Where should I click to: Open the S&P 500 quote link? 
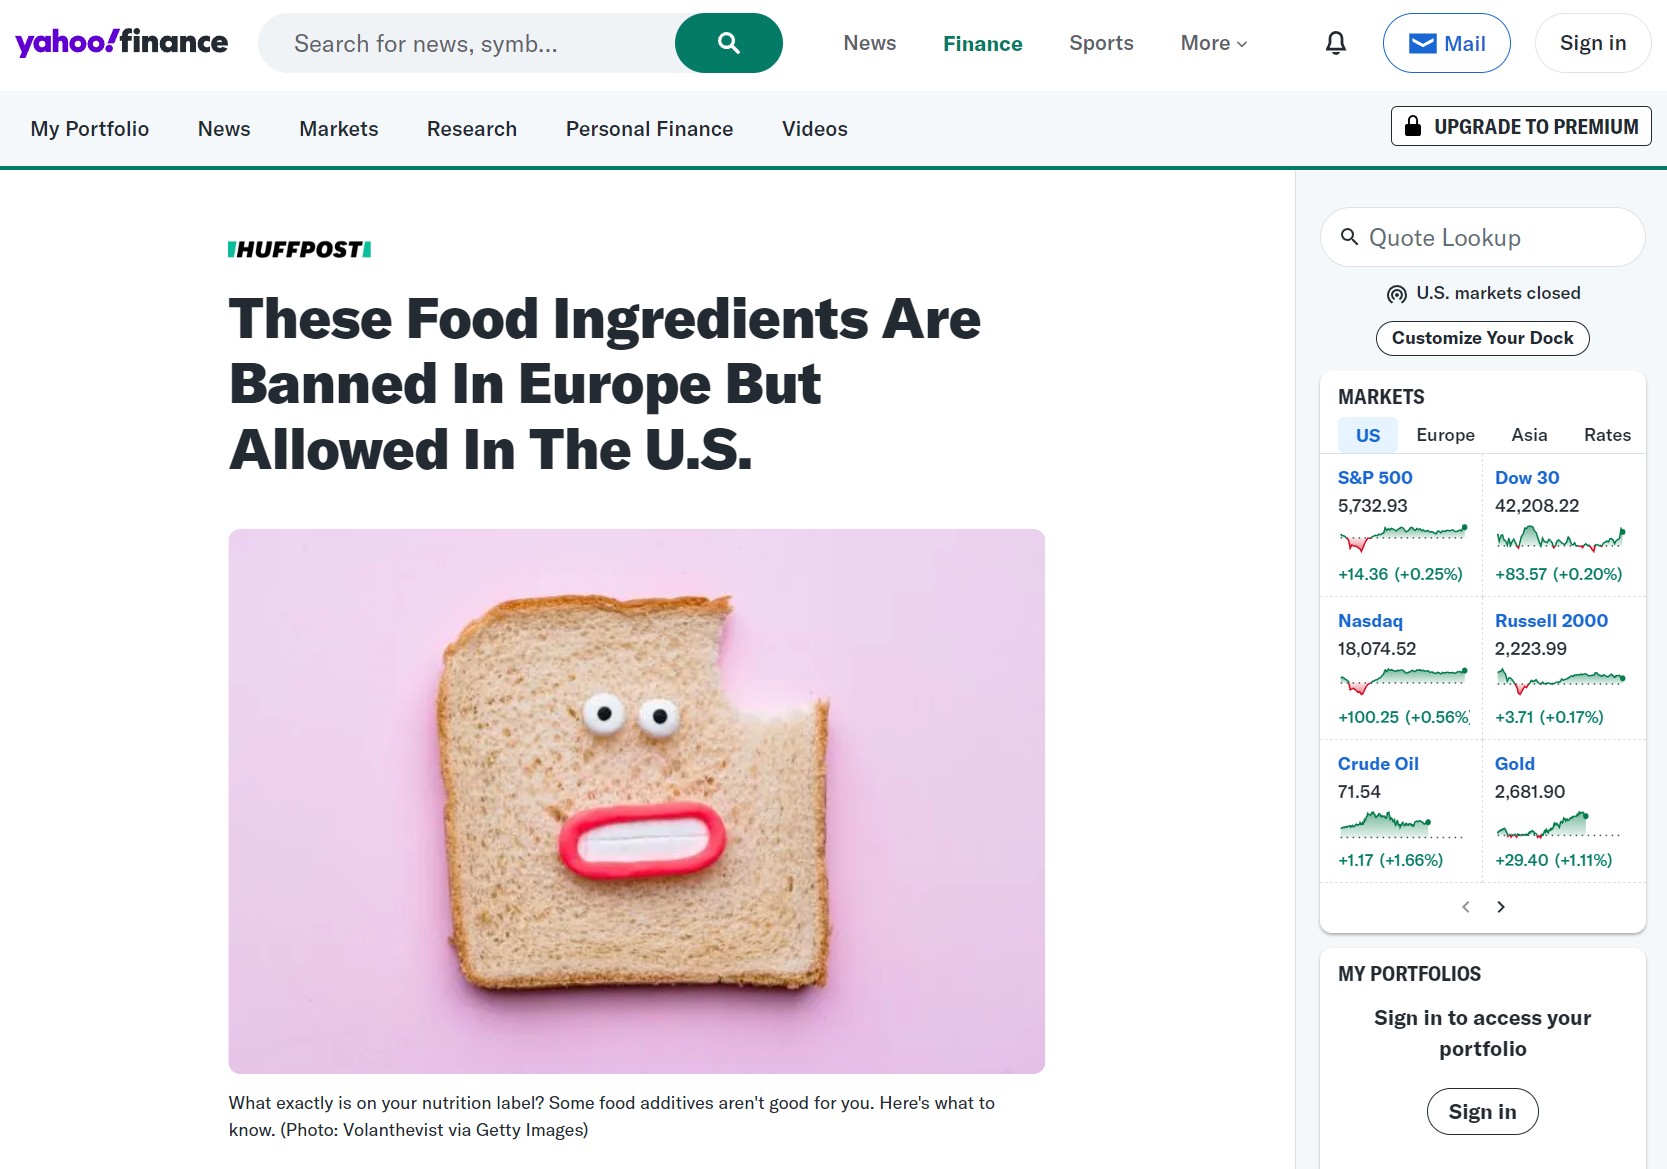1375,477
